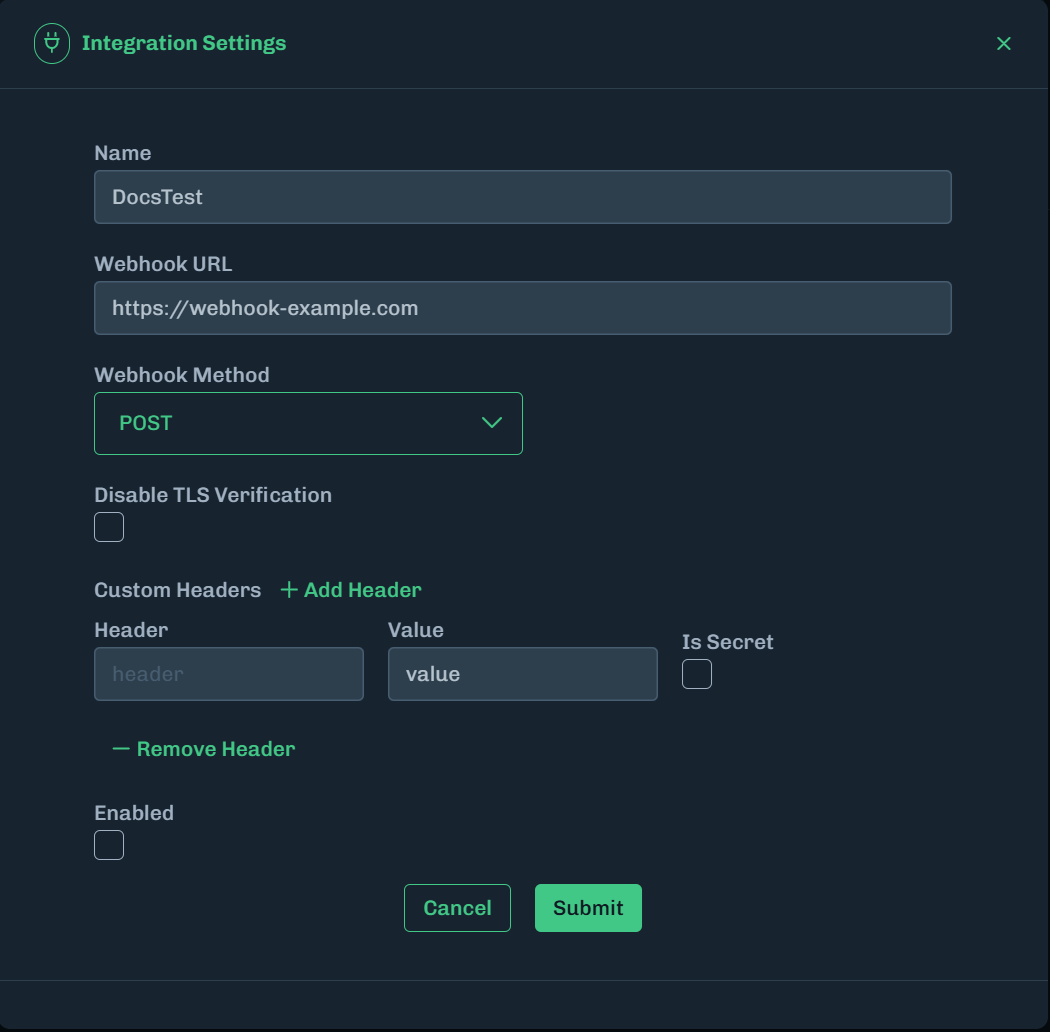The image size is (1050, 1032).
Task: Click into the Webhook URL input field
Action: (522, 308)
